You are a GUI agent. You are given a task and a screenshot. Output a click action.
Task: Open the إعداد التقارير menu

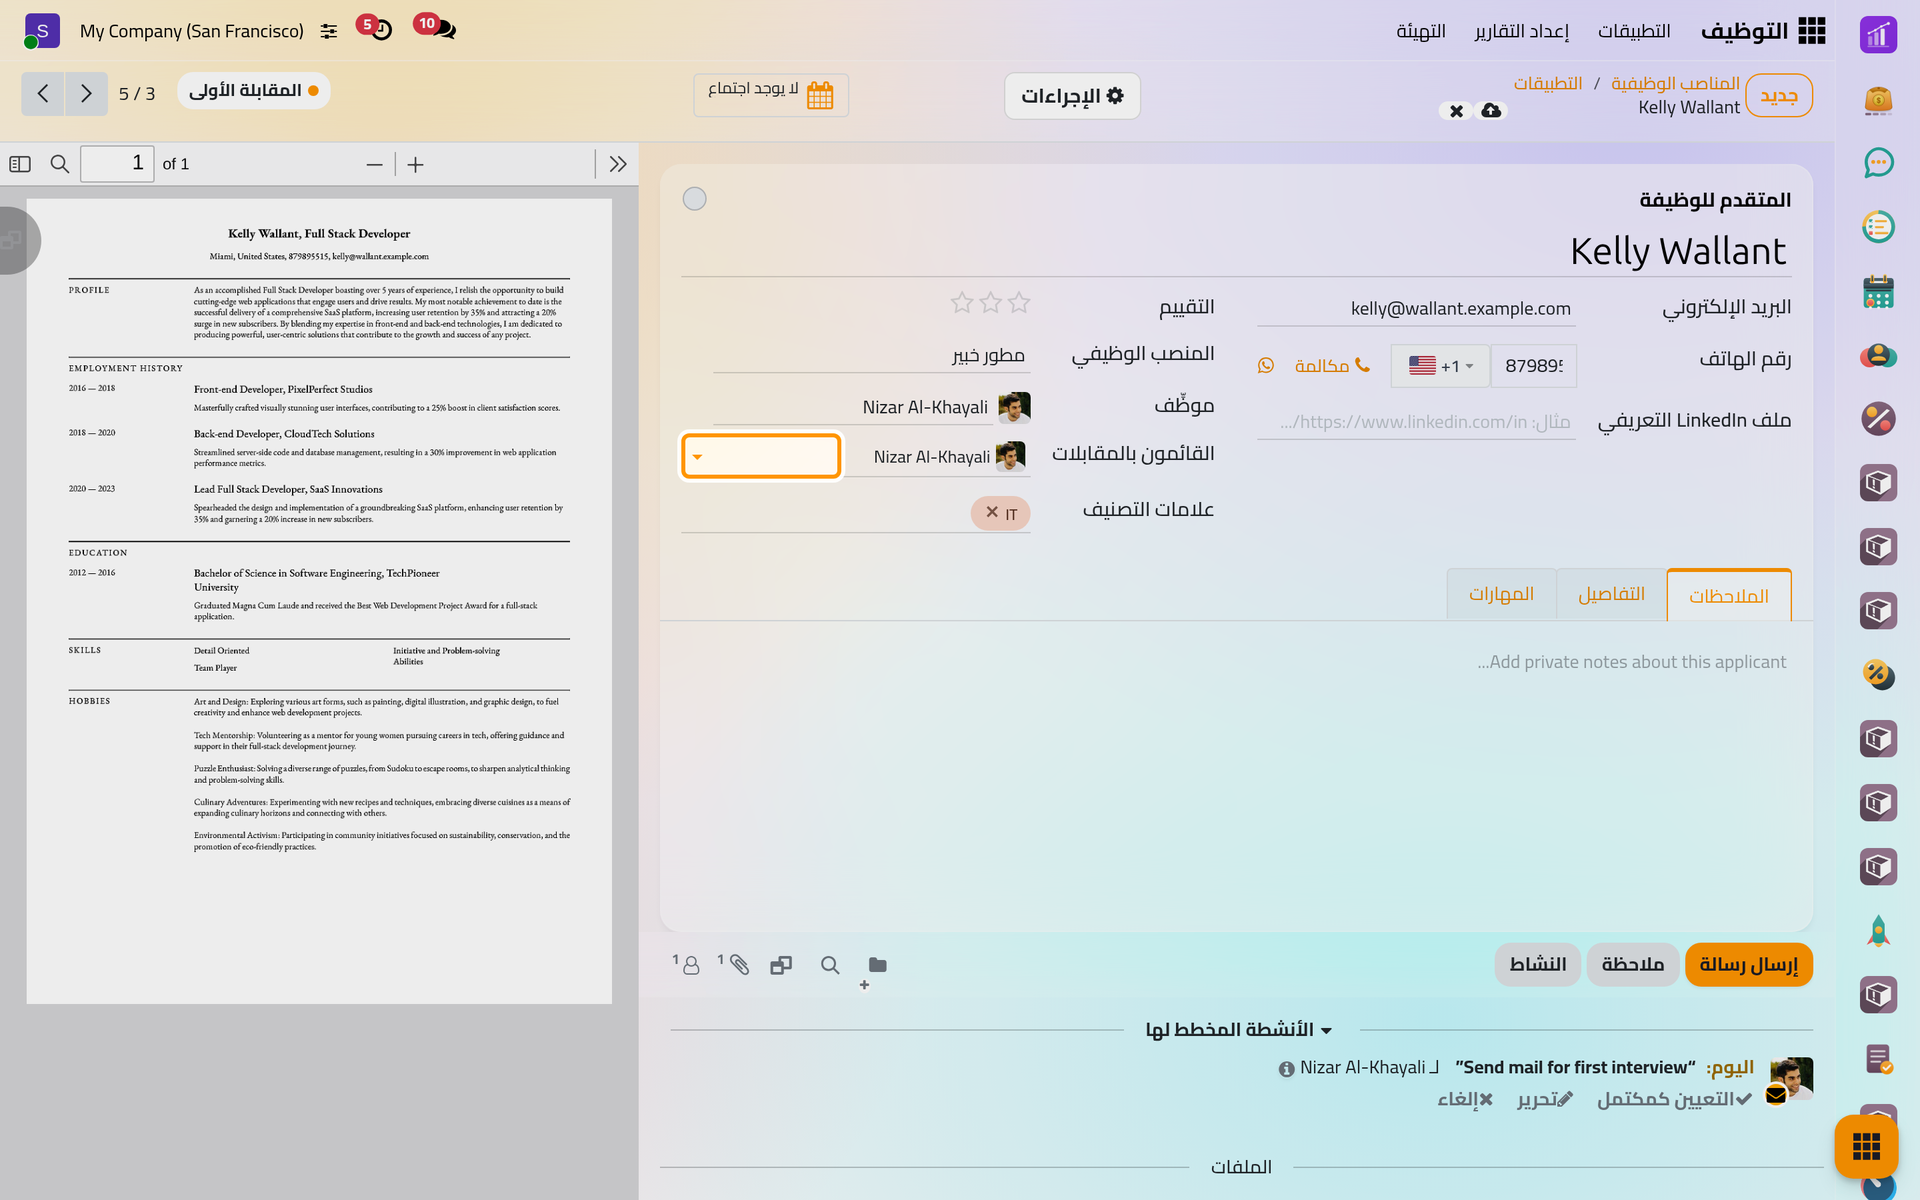(x=1521, y=31)
